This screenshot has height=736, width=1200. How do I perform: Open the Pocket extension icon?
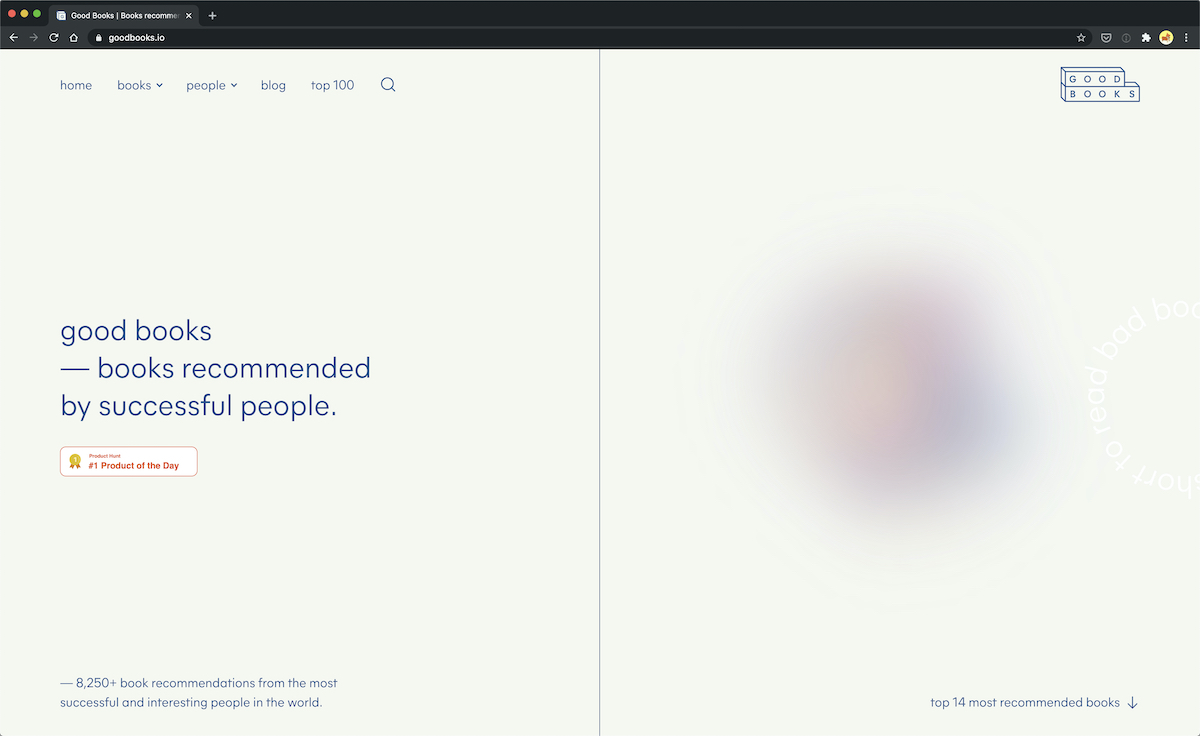(1106, 37)
